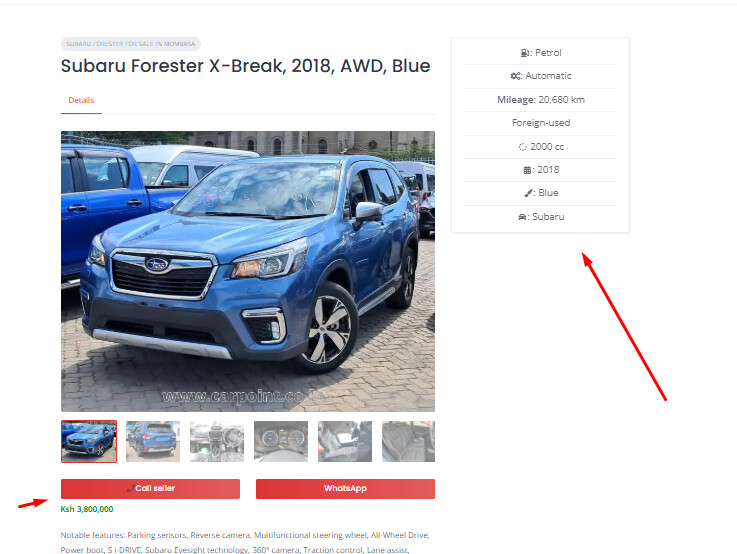737x554 pixels.
Task: Click the paintbrush icon beside Blue
Action: coord(528,193)
